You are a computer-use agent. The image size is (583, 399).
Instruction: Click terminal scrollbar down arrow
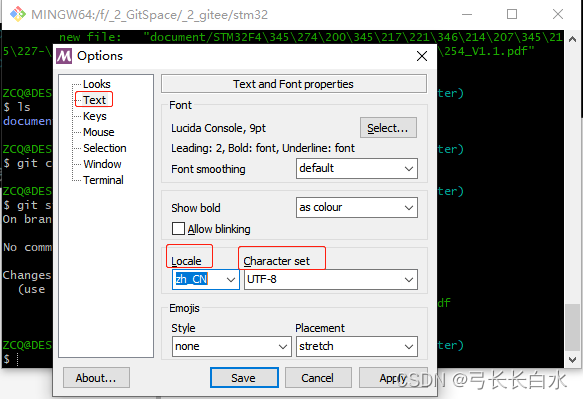[573, 360]
